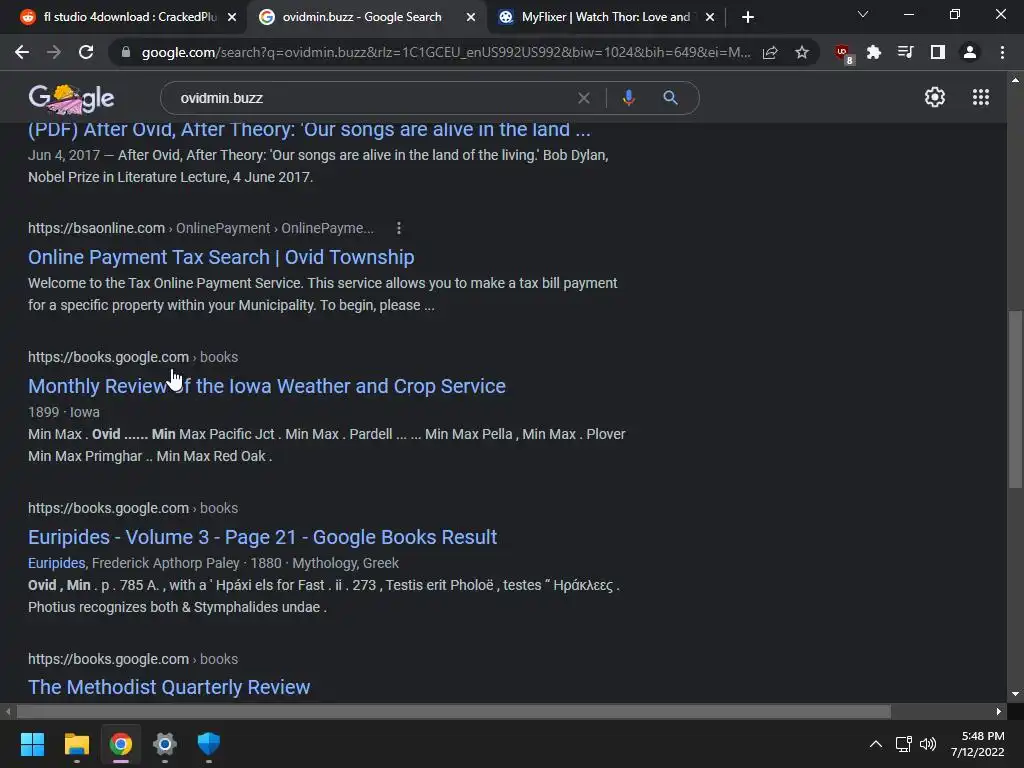Switch to MyFlixer Thor: Love and tab

[605, 17]
